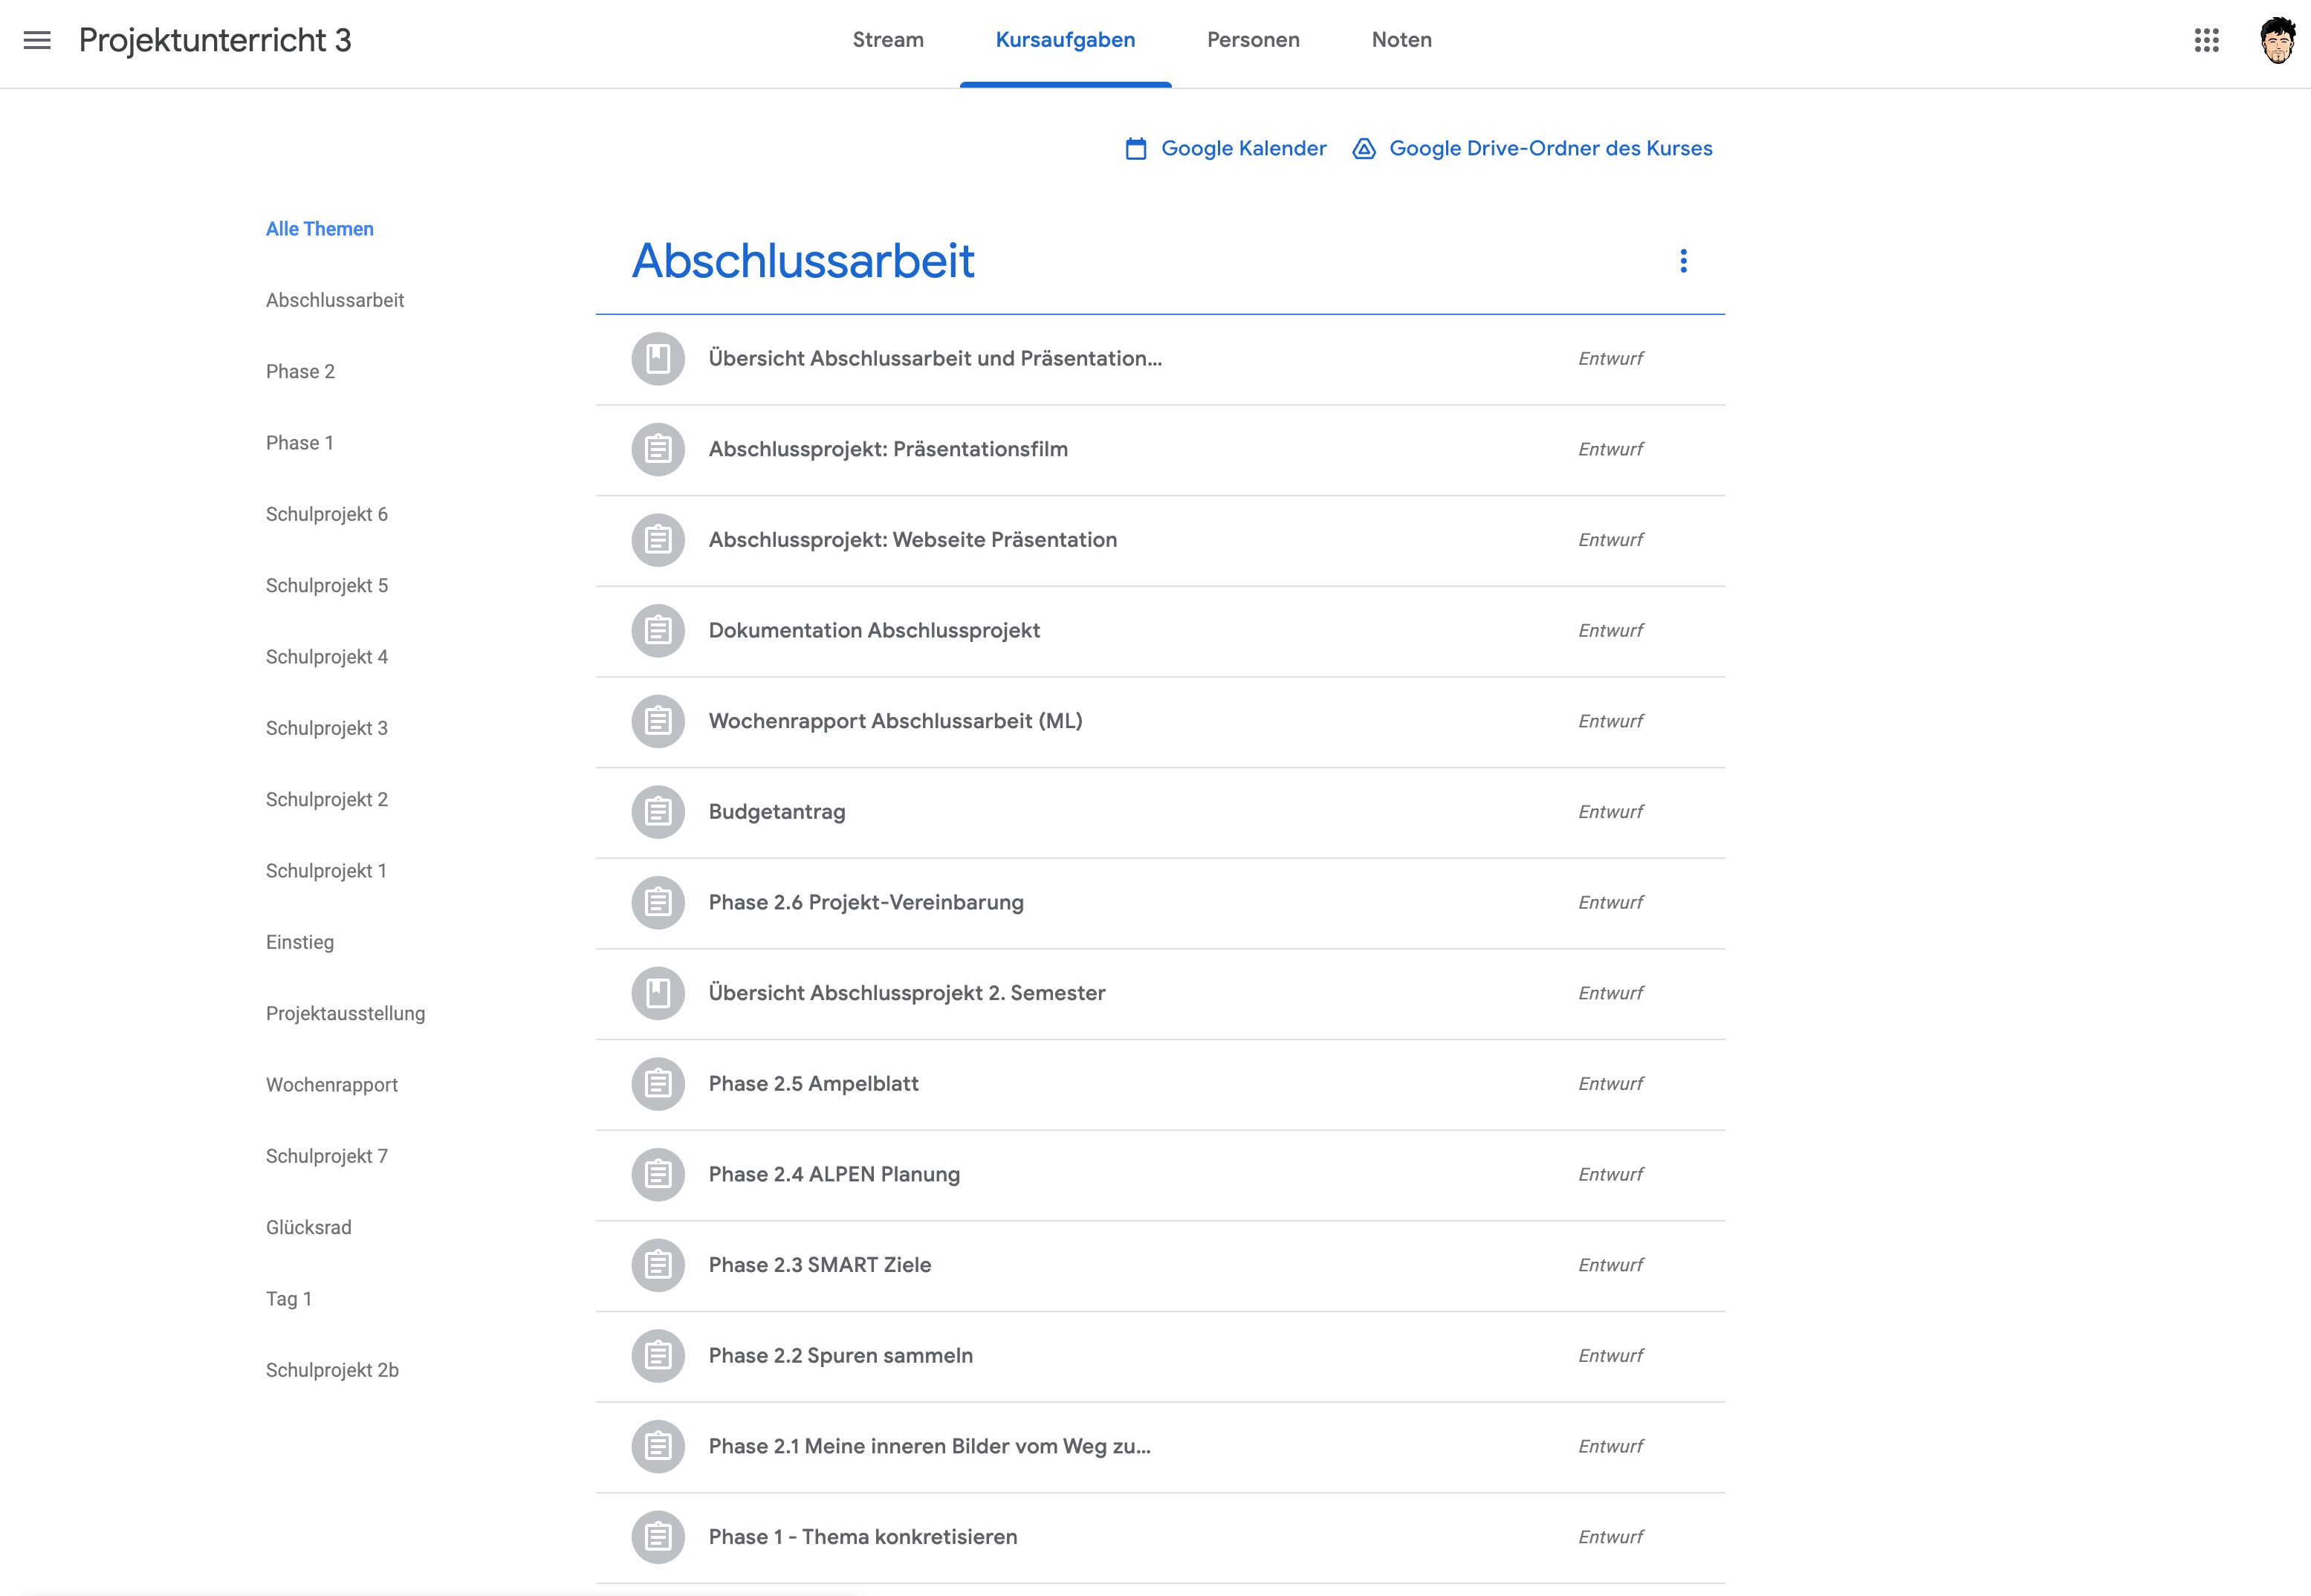This screenshot has height=1596, width=2311.
Task: Select the Glücksrad topic
Action: coord(309,1228)
